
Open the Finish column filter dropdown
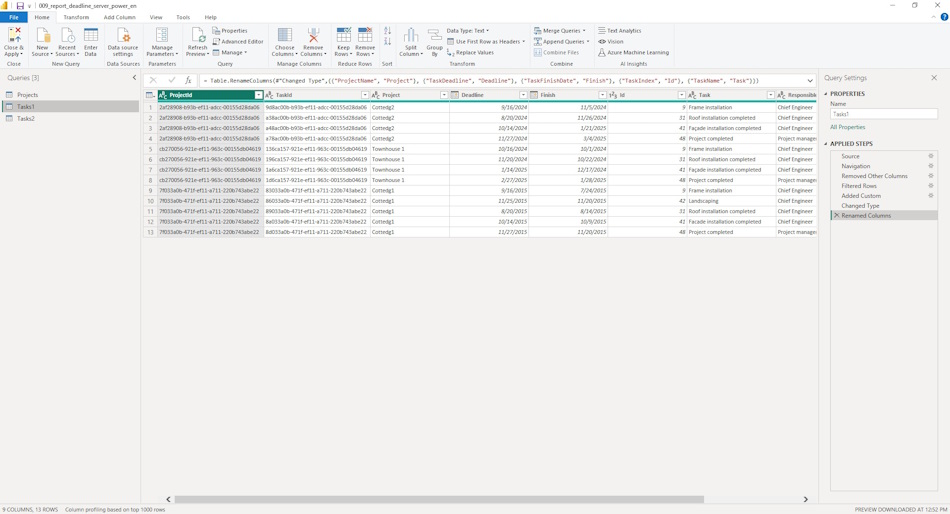[602, 95]
